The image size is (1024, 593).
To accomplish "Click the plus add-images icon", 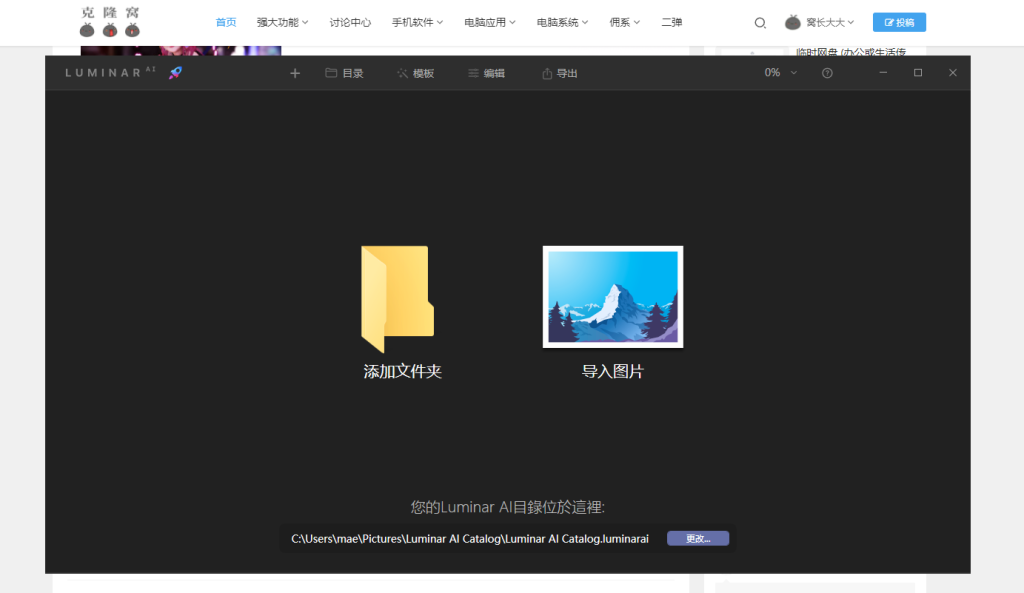I will (295, 73).
